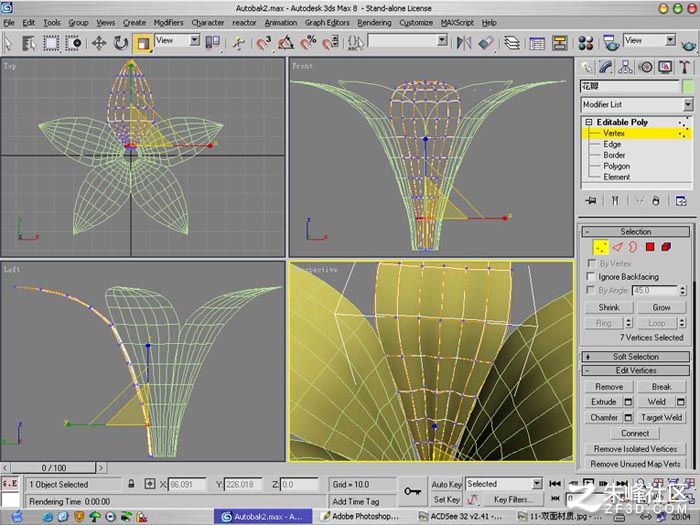This screenshot has width=700, height=525.
Task: Open the Hierarchy command panel tab
Action: pos(625,67)
